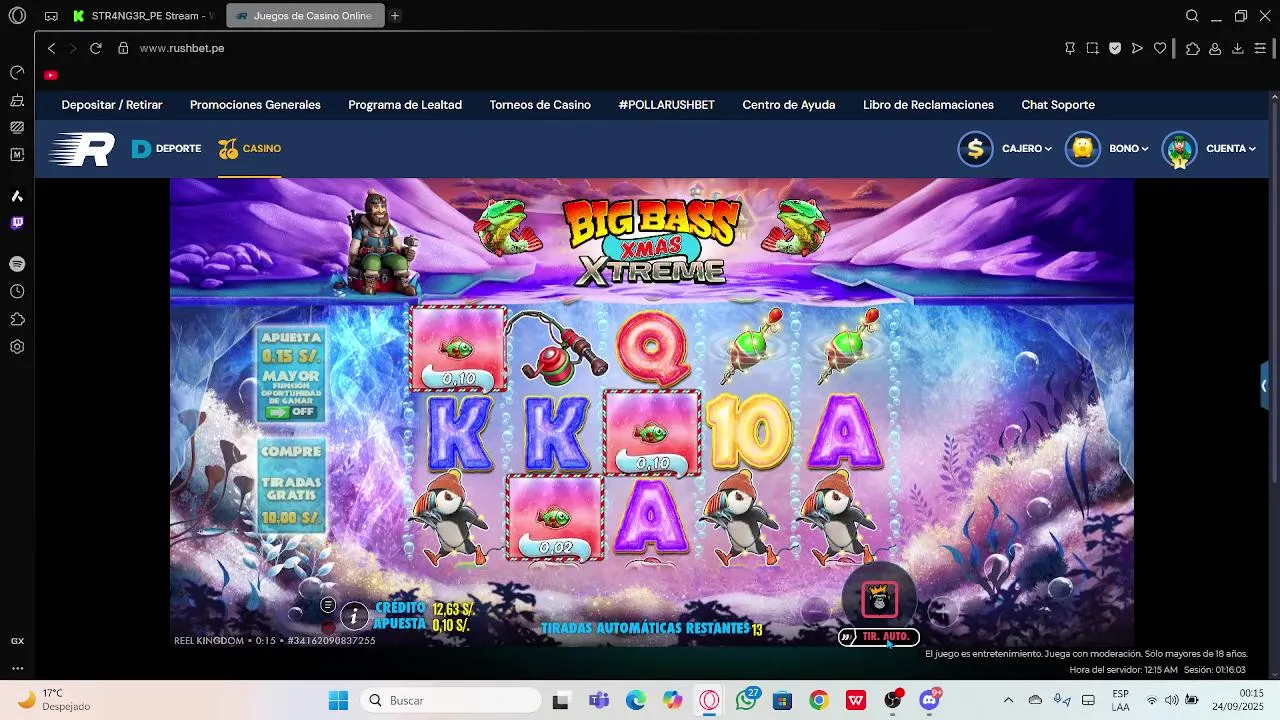The image size is (1280, 720).
Task: Click the Rushbet logo
Action: [x=83, y=149]
